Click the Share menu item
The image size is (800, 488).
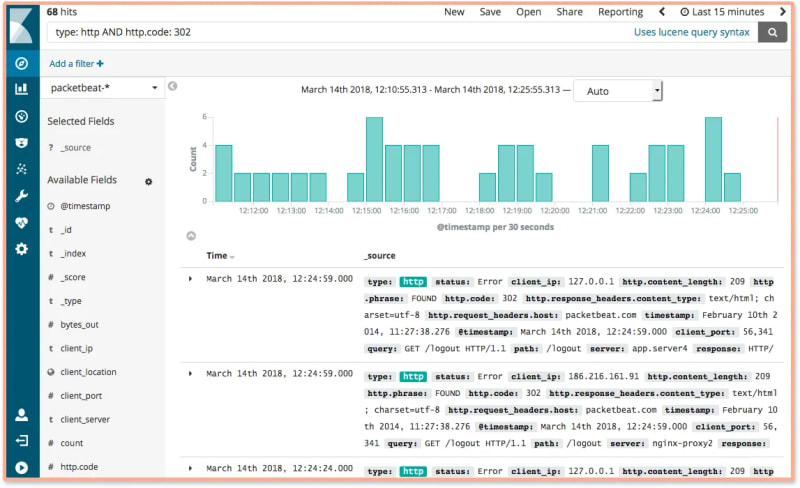(x=569, y=12)
